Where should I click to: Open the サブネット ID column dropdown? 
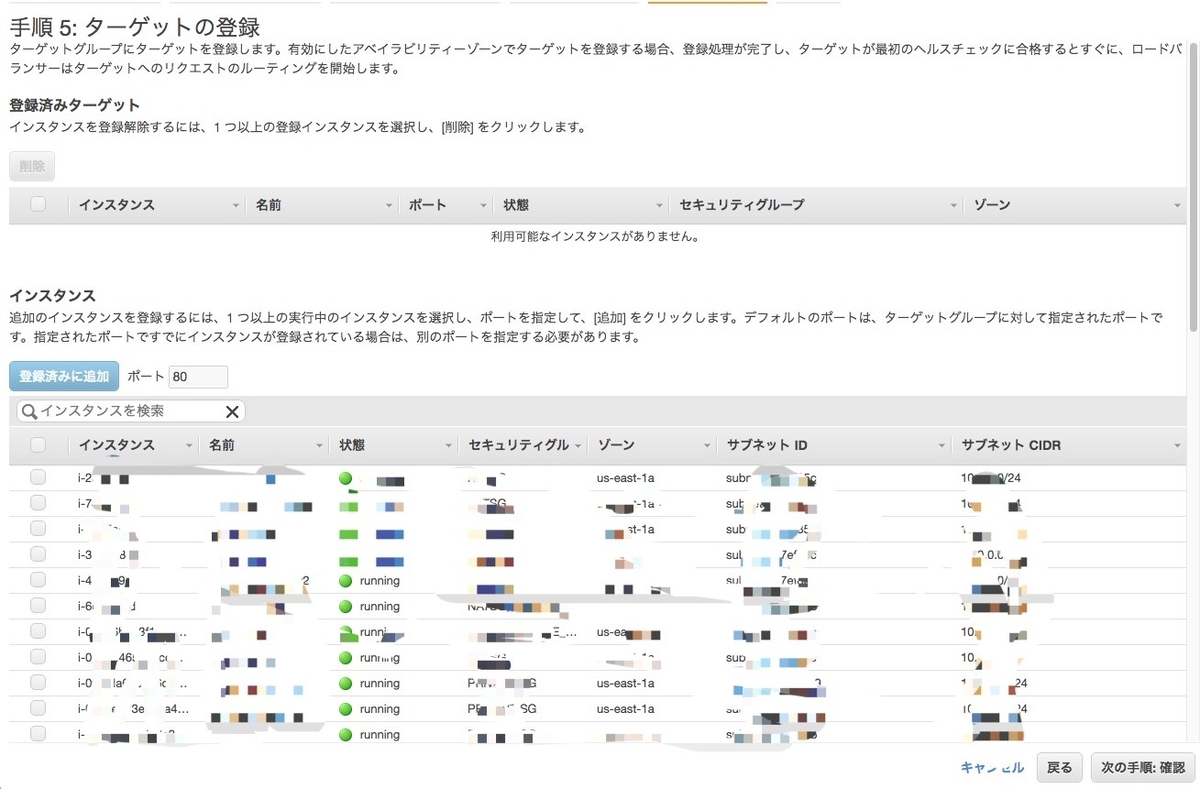(x=942, y=444)
